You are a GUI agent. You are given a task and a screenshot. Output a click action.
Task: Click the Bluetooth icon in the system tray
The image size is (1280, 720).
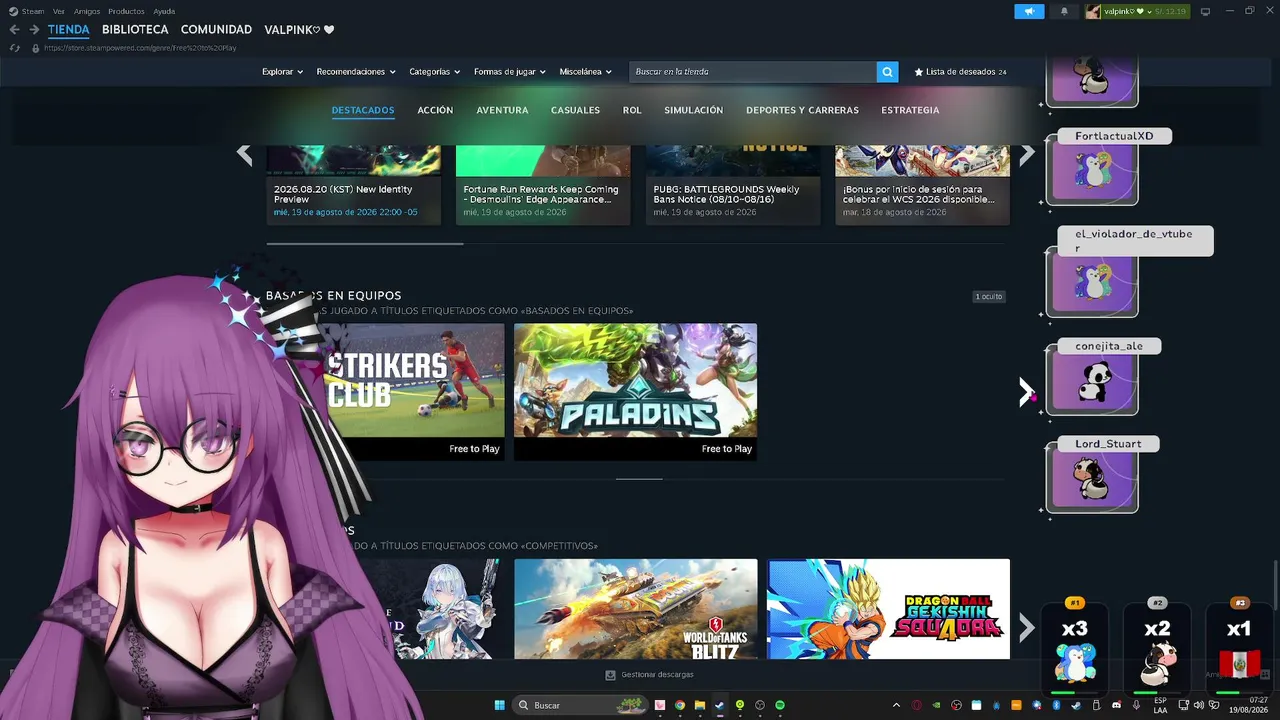tap(1056, 705)
